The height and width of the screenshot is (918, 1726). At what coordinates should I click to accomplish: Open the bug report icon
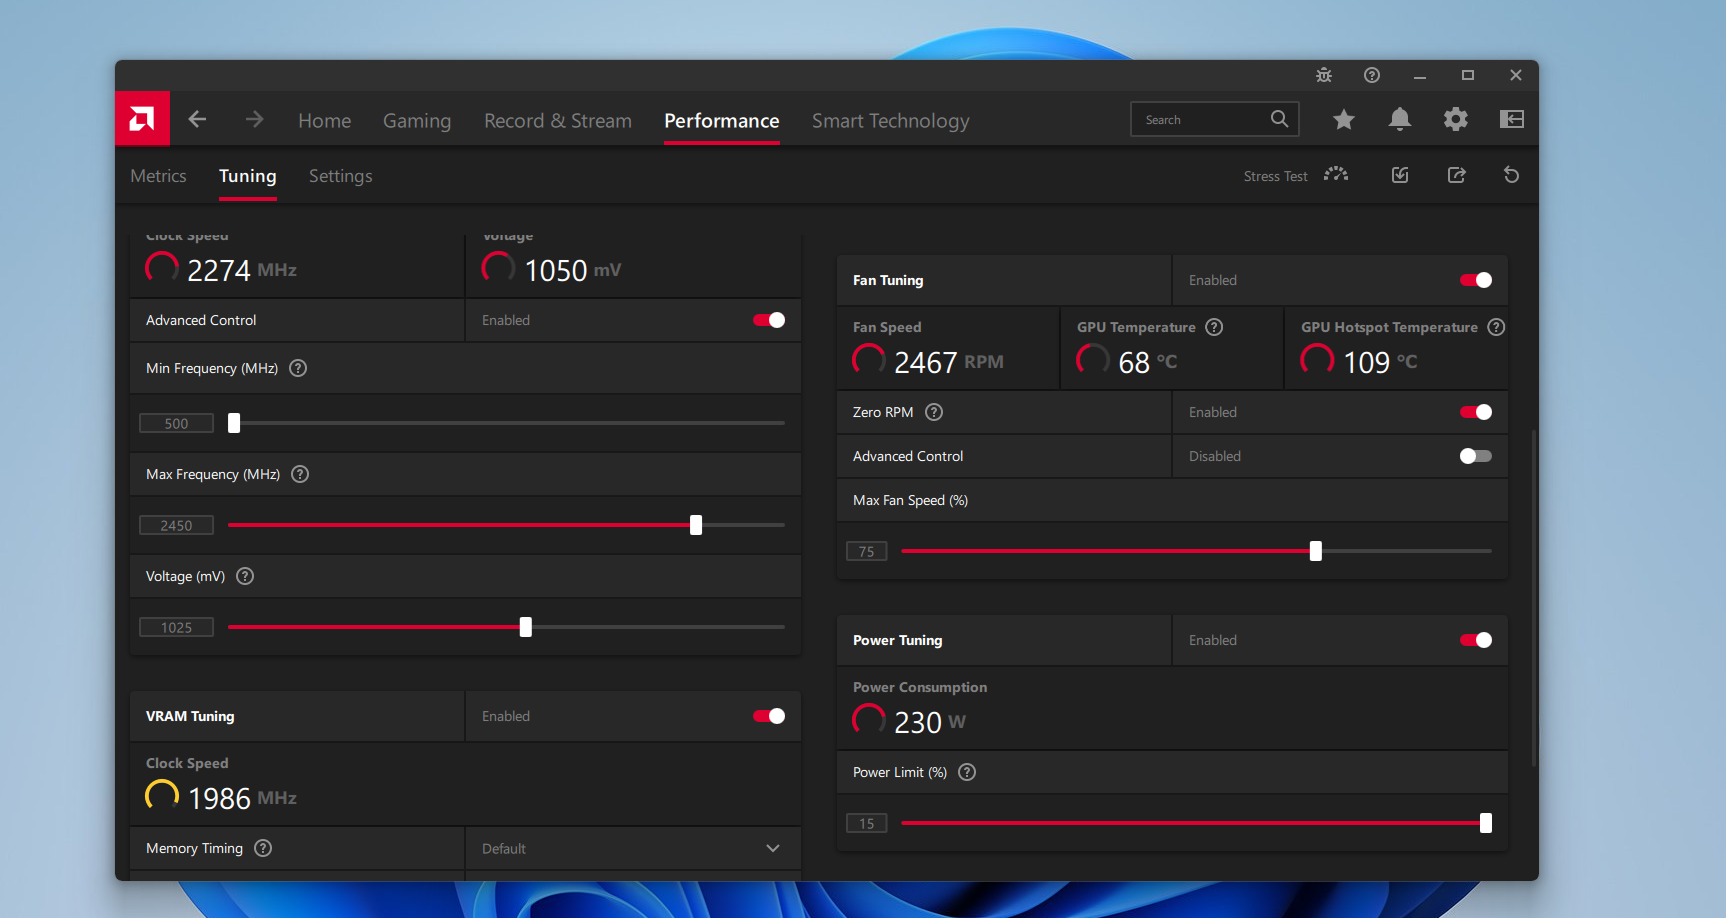[1324, 75]
